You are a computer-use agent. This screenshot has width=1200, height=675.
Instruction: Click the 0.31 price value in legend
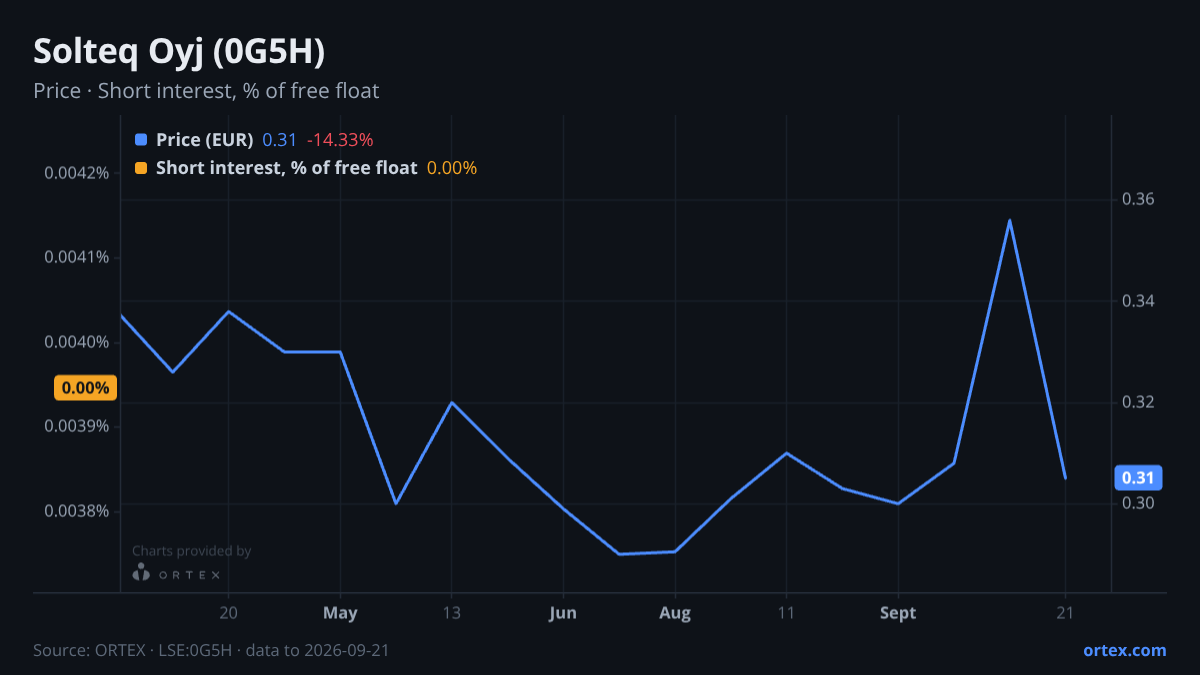point(279,140)
